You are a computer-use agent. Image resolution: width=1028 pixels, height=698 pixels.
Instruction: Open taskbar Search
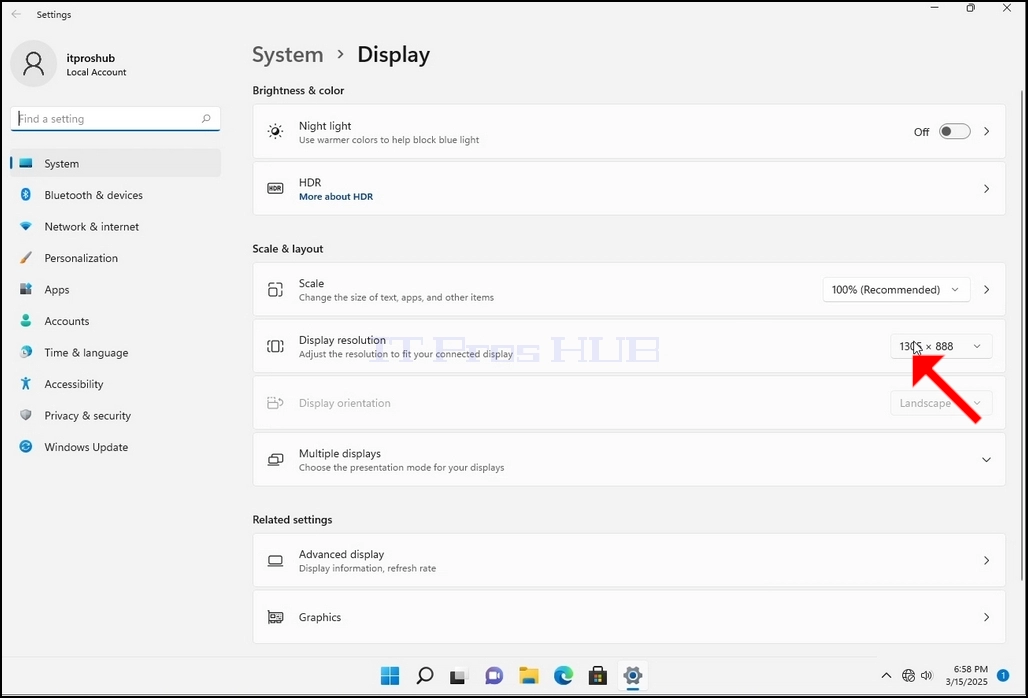tap(425, 675)
